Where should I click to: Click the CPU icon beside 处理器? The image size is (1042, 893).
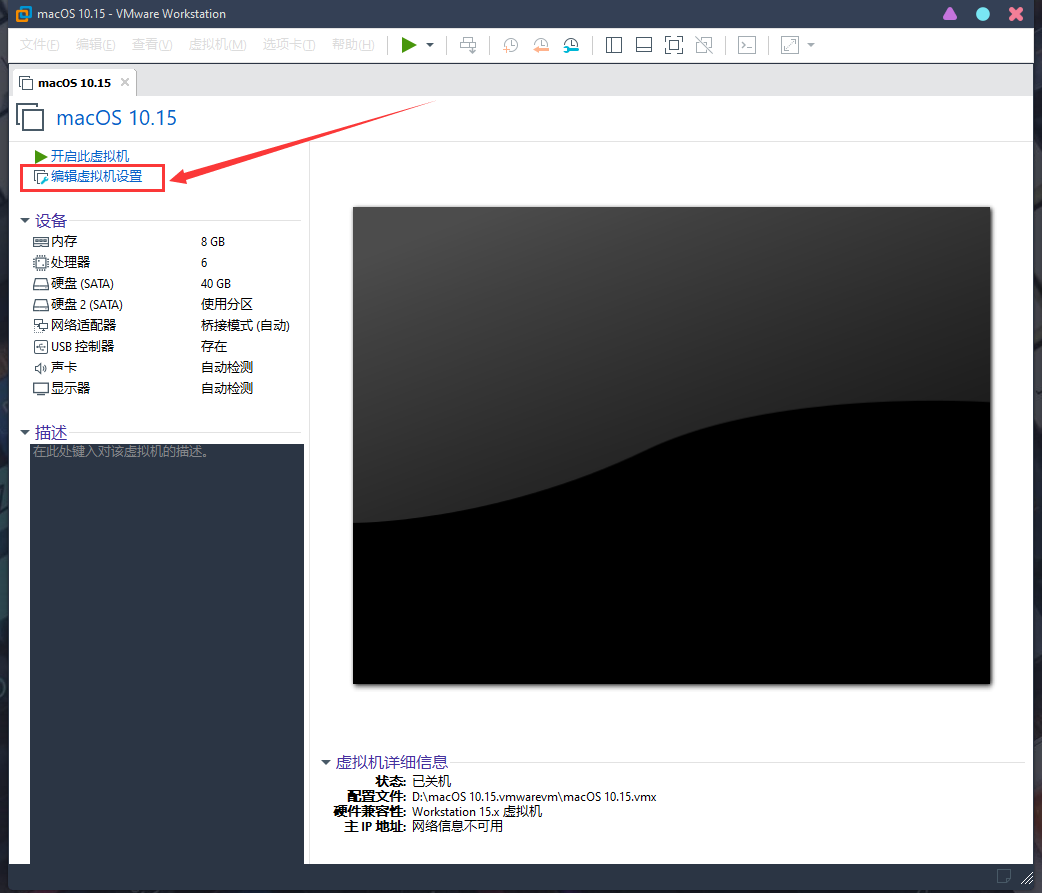[41, 262]
